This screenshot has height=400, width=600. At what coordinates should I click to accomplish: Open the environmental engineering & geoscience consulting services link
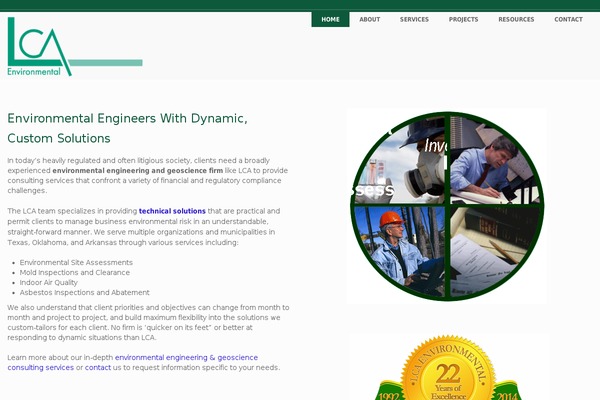(x=132, y=362)
